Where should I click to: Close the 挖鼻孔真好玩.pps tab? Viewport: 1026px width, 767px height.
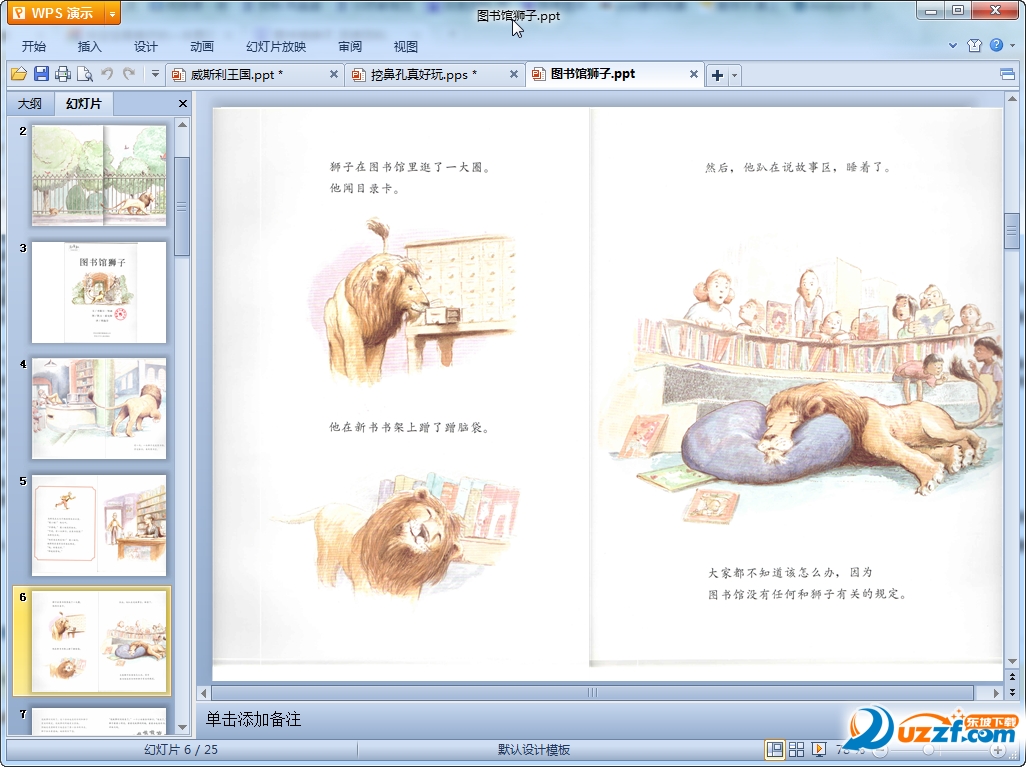[514, 74]
